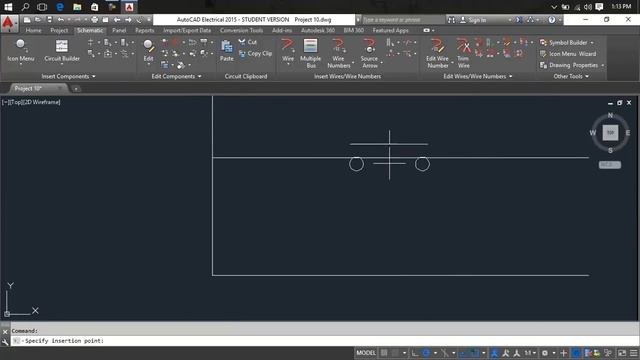Screen dimensions: 640x360
Task: Click the Cut circuit button
Action: pyautogui.click(x=248, y=42)
